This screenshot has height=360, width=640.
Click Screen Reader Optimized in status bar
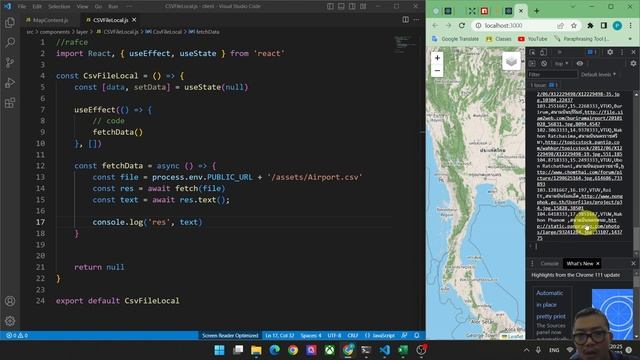230,336
